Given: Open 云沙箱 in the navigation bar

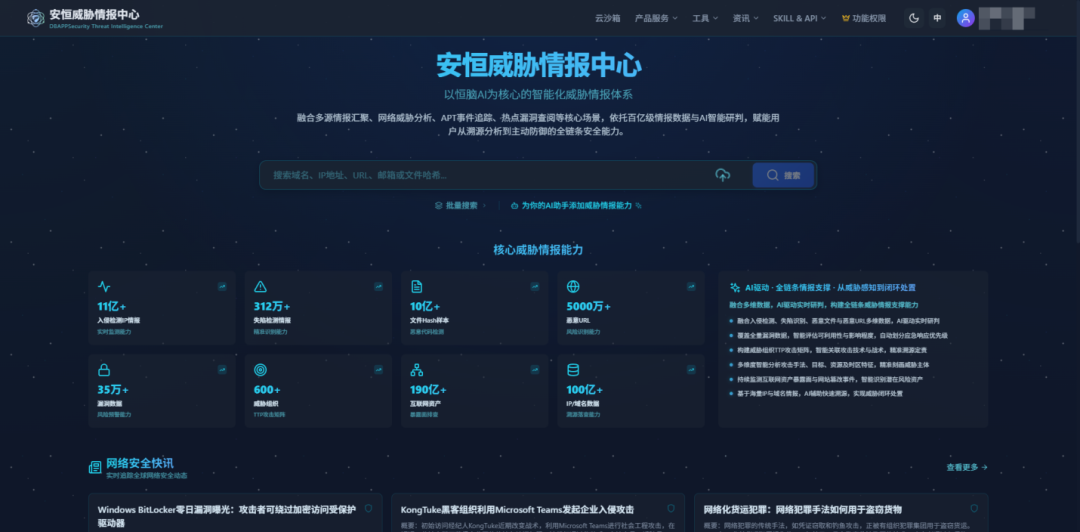Looking at the screenshot, I should tap(608, 19).
